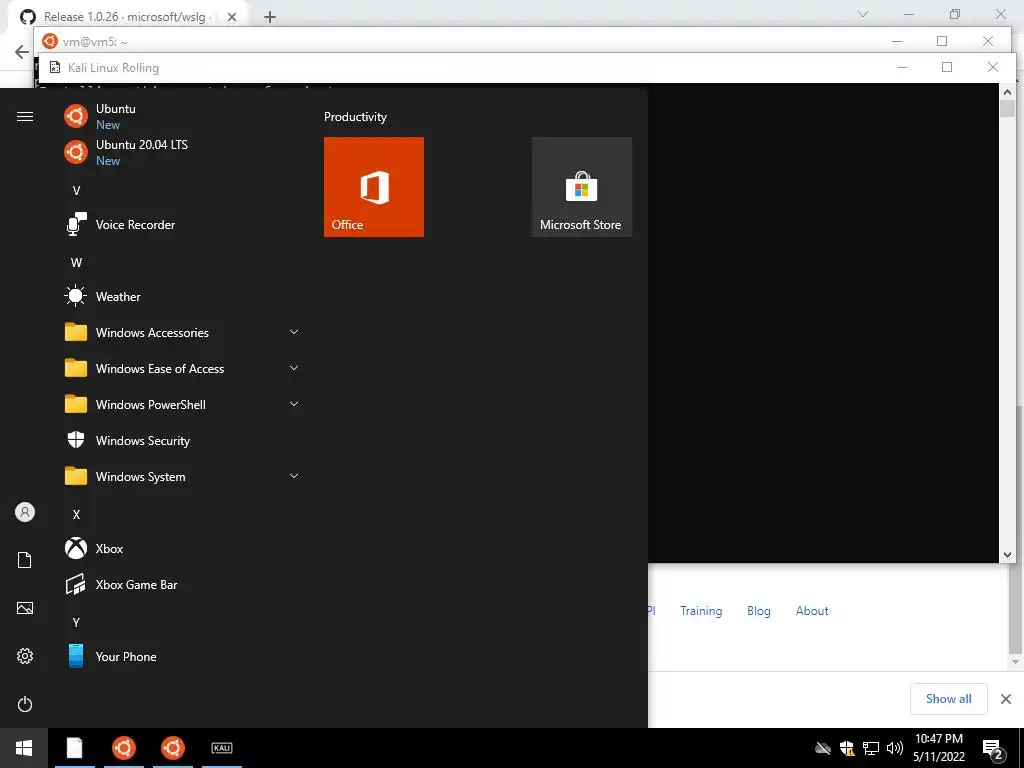Screen dimensions: 1024x768
Task: Open Settings gear in Start sidebar
Action: point(25,656)
